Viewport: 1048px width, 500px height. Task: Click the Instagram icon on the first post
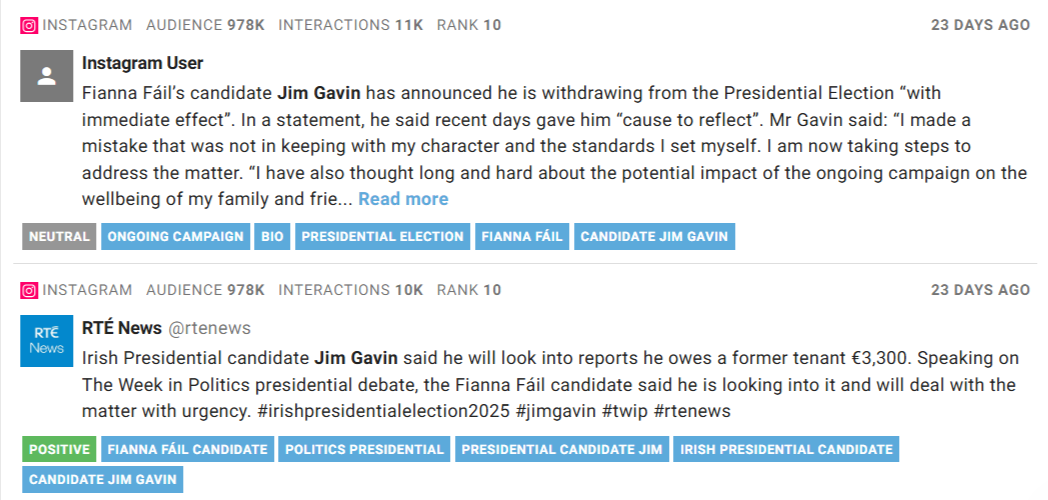click(x=30, y=25)
